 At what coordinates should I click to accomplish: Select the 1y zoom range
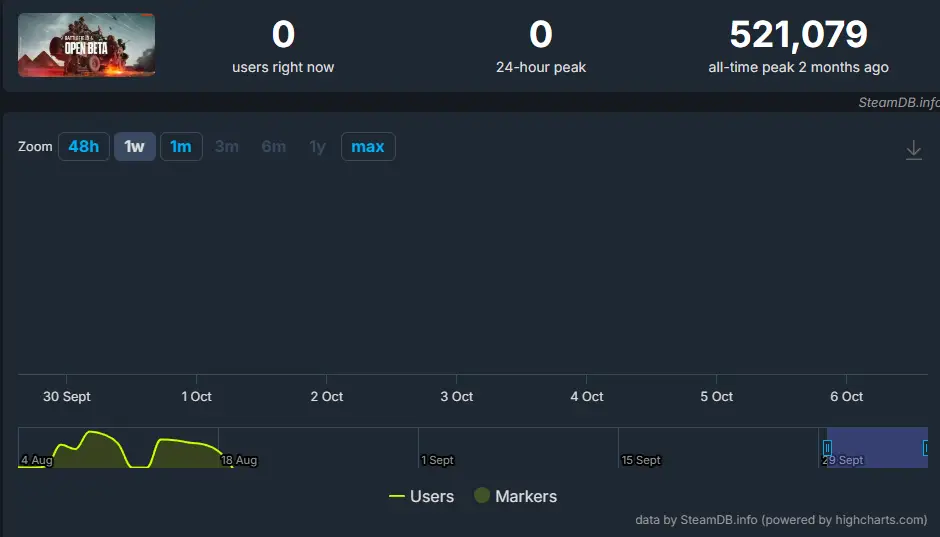click(x=317, y=147)
